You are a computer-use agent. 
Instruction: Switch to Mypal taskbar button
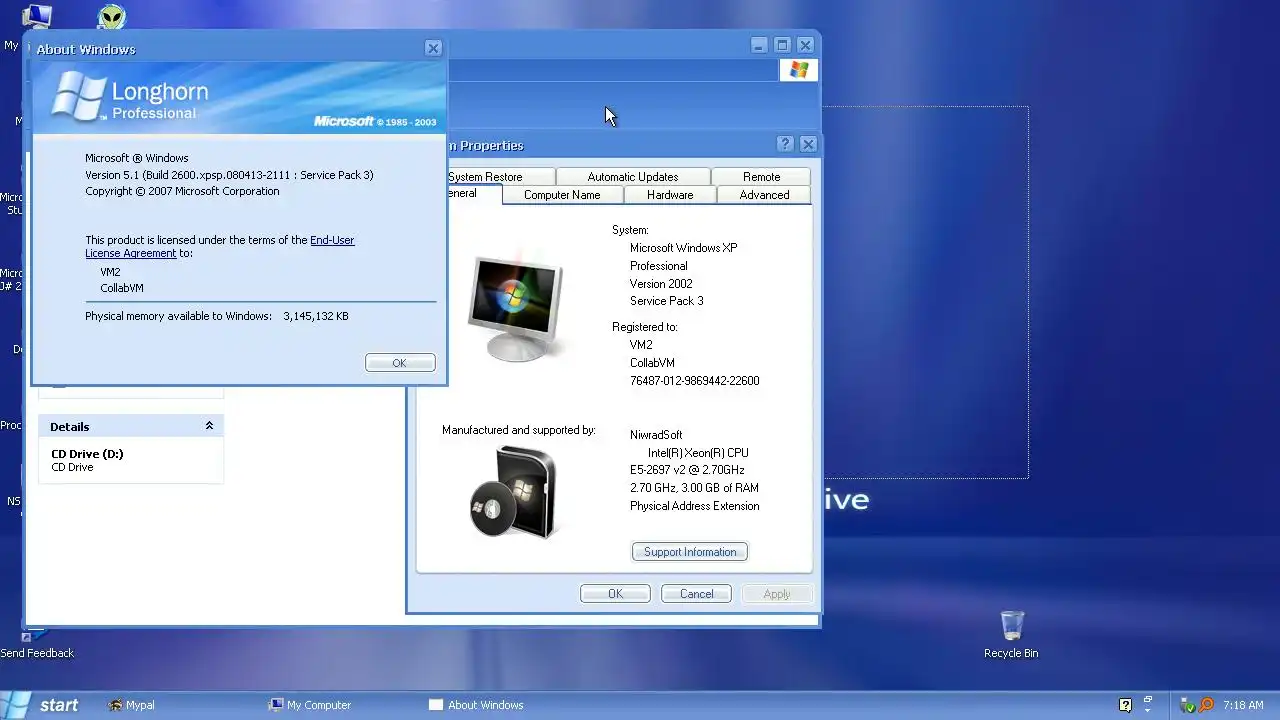coord(132,705)
